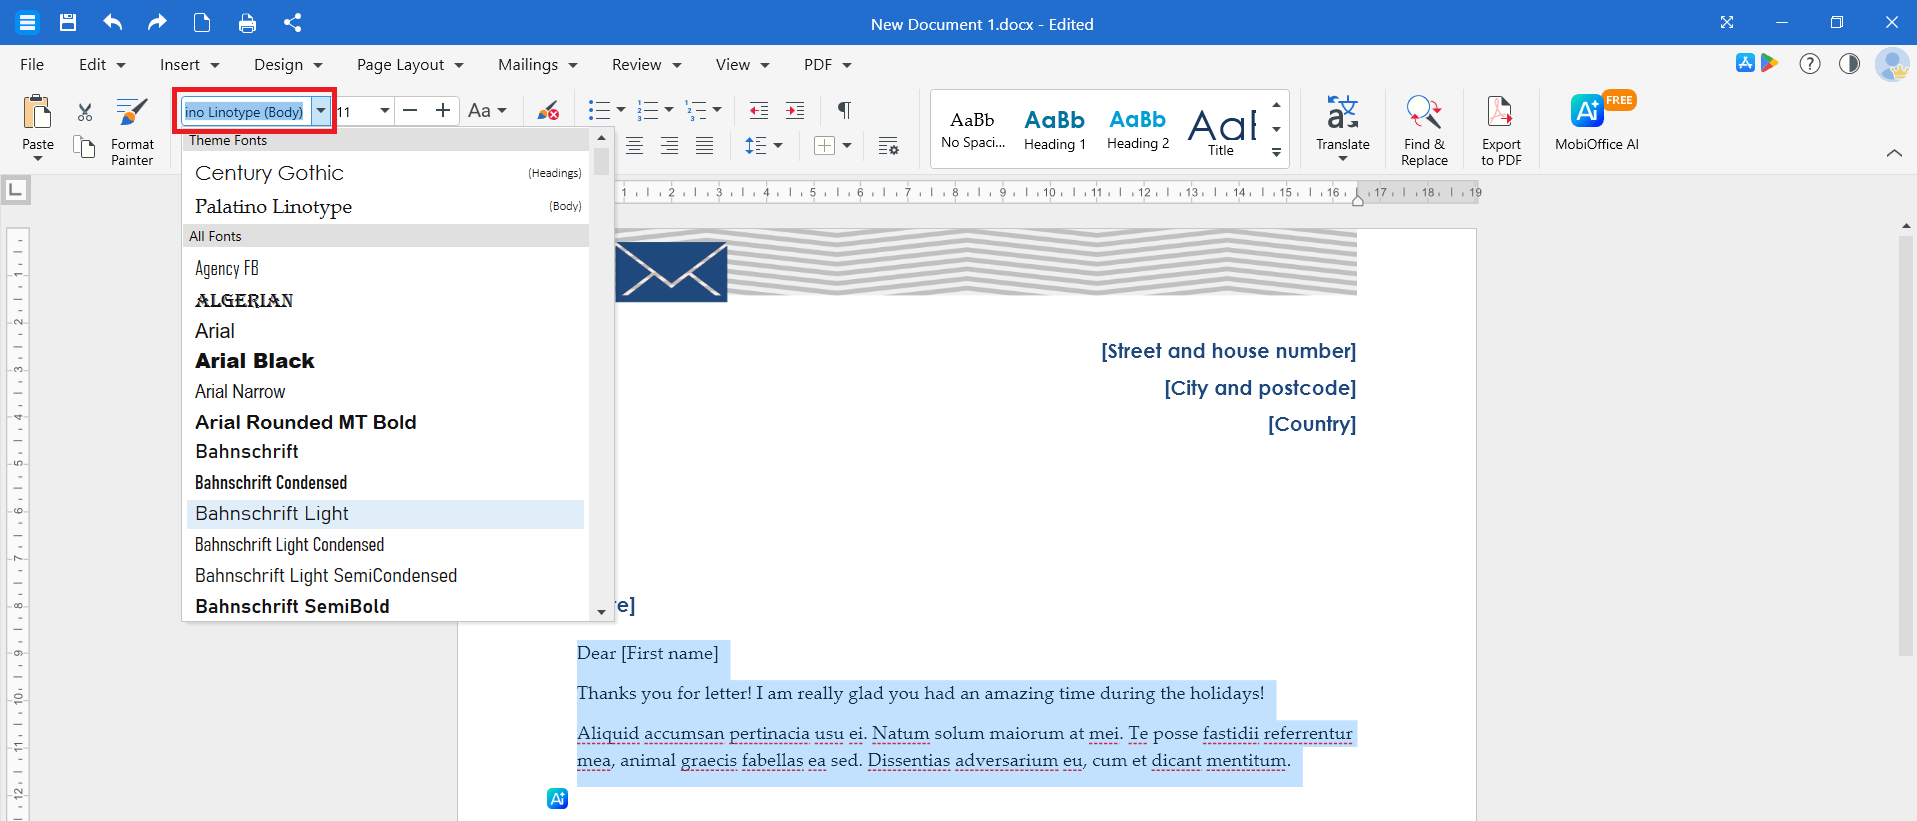Expand the Paste options arrow
Image resolution: width=1917 pixels, height=821 pixels.
coord(38,159)
